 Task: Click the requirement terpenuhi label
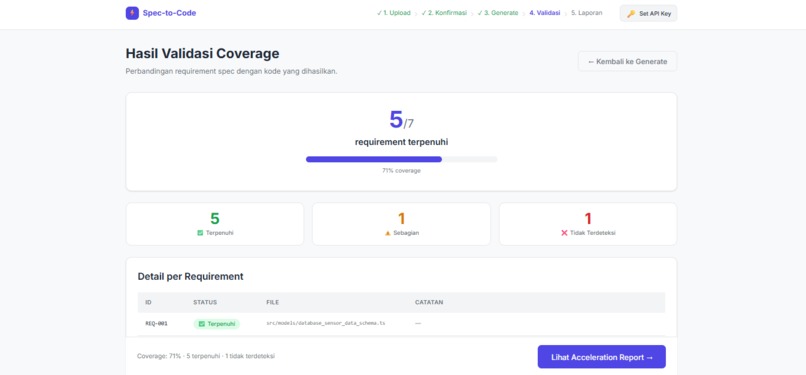point(401,142)
